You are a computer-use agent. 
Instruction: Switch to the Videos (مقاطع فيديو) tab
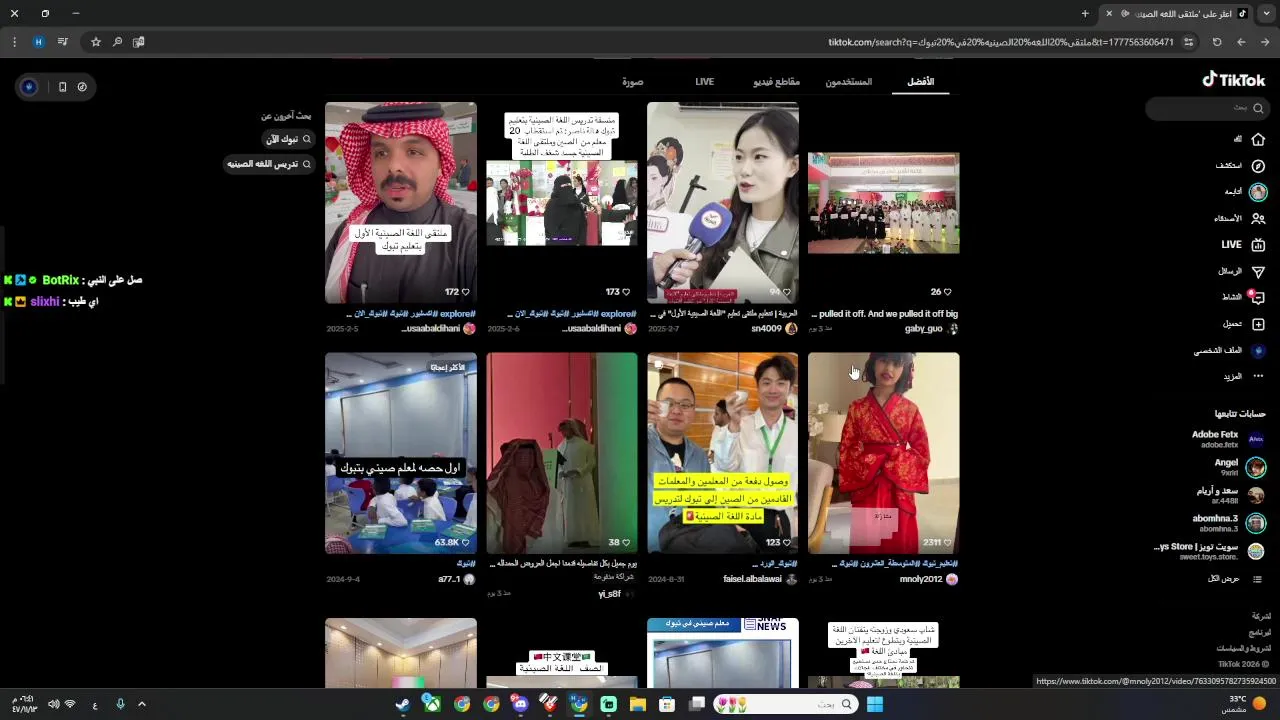(776, 82)
